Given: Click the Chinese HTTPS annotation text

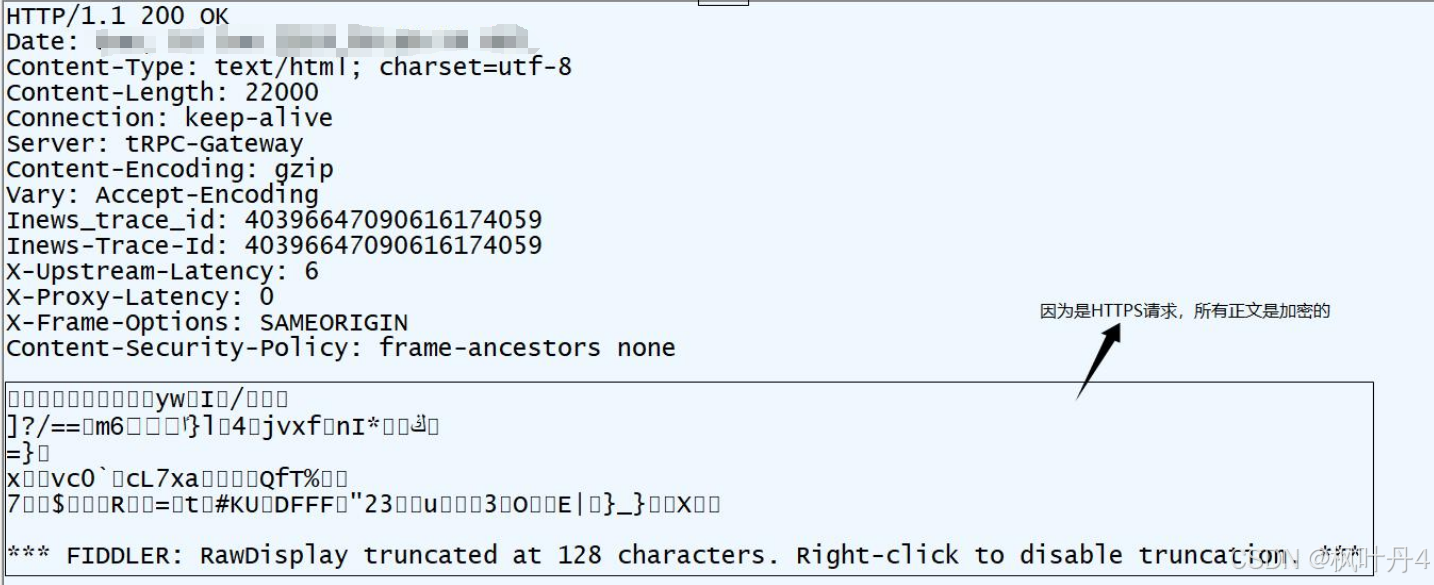Looking at the screenshot, I should tap(1185, 311).
